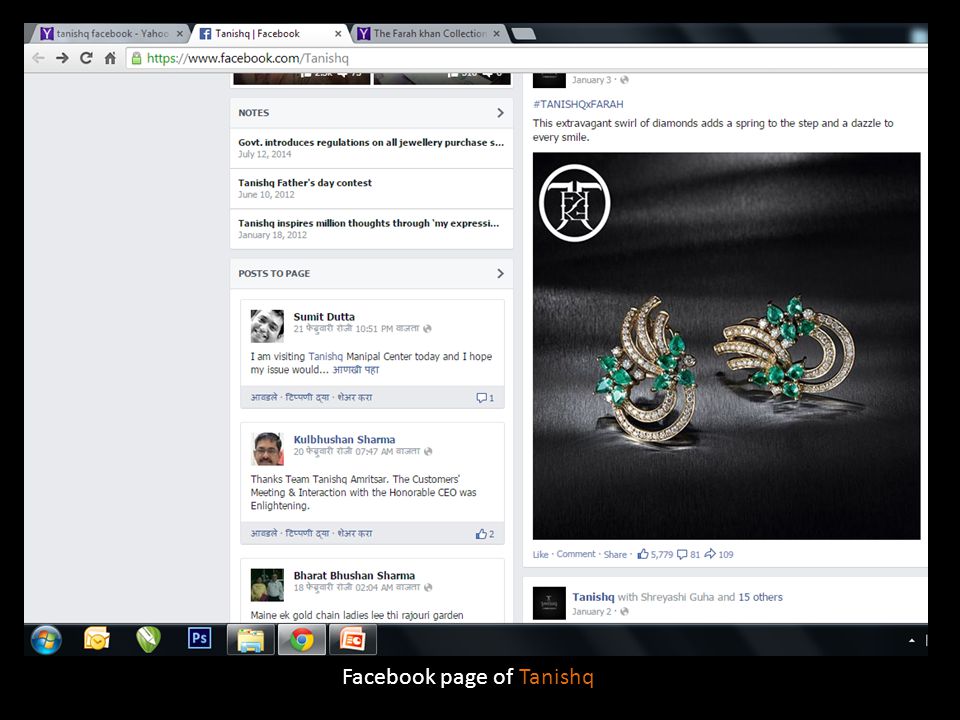Screen dimensions: 960x720
Task: Open the Windows Start orb
Action: (x=46, y=640)
